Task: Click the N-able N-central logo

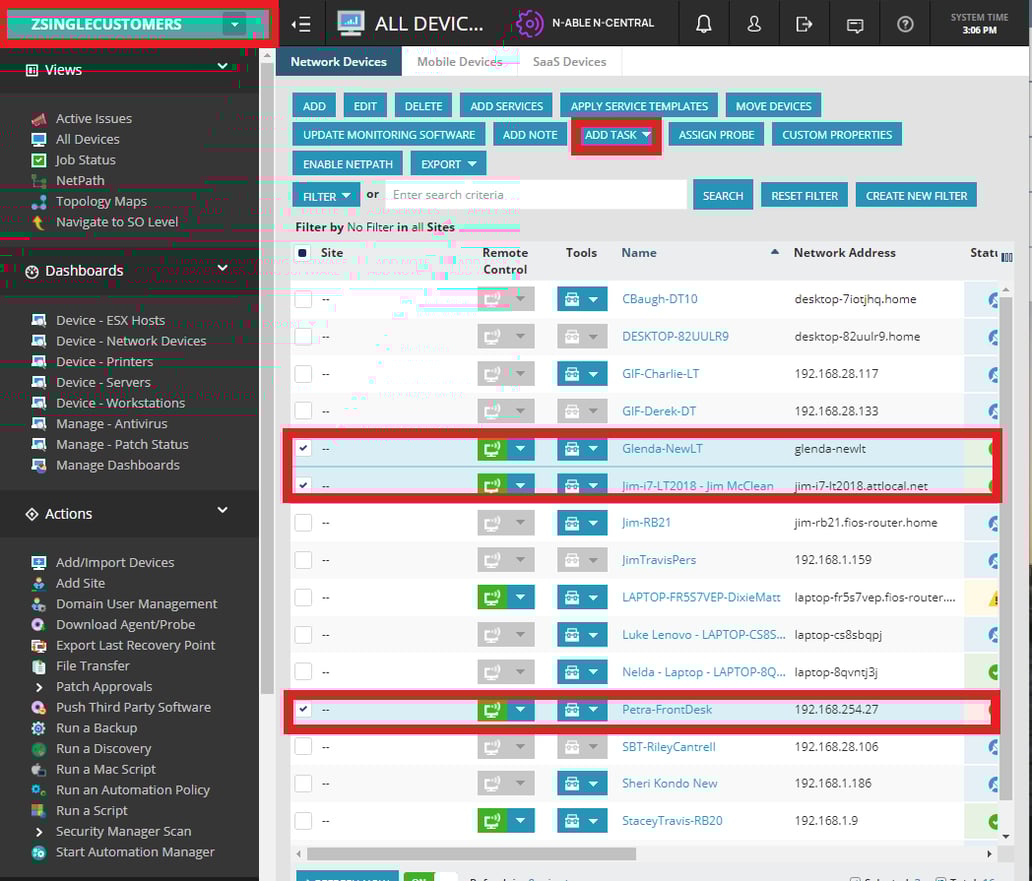Action: [x=528, y=23]
